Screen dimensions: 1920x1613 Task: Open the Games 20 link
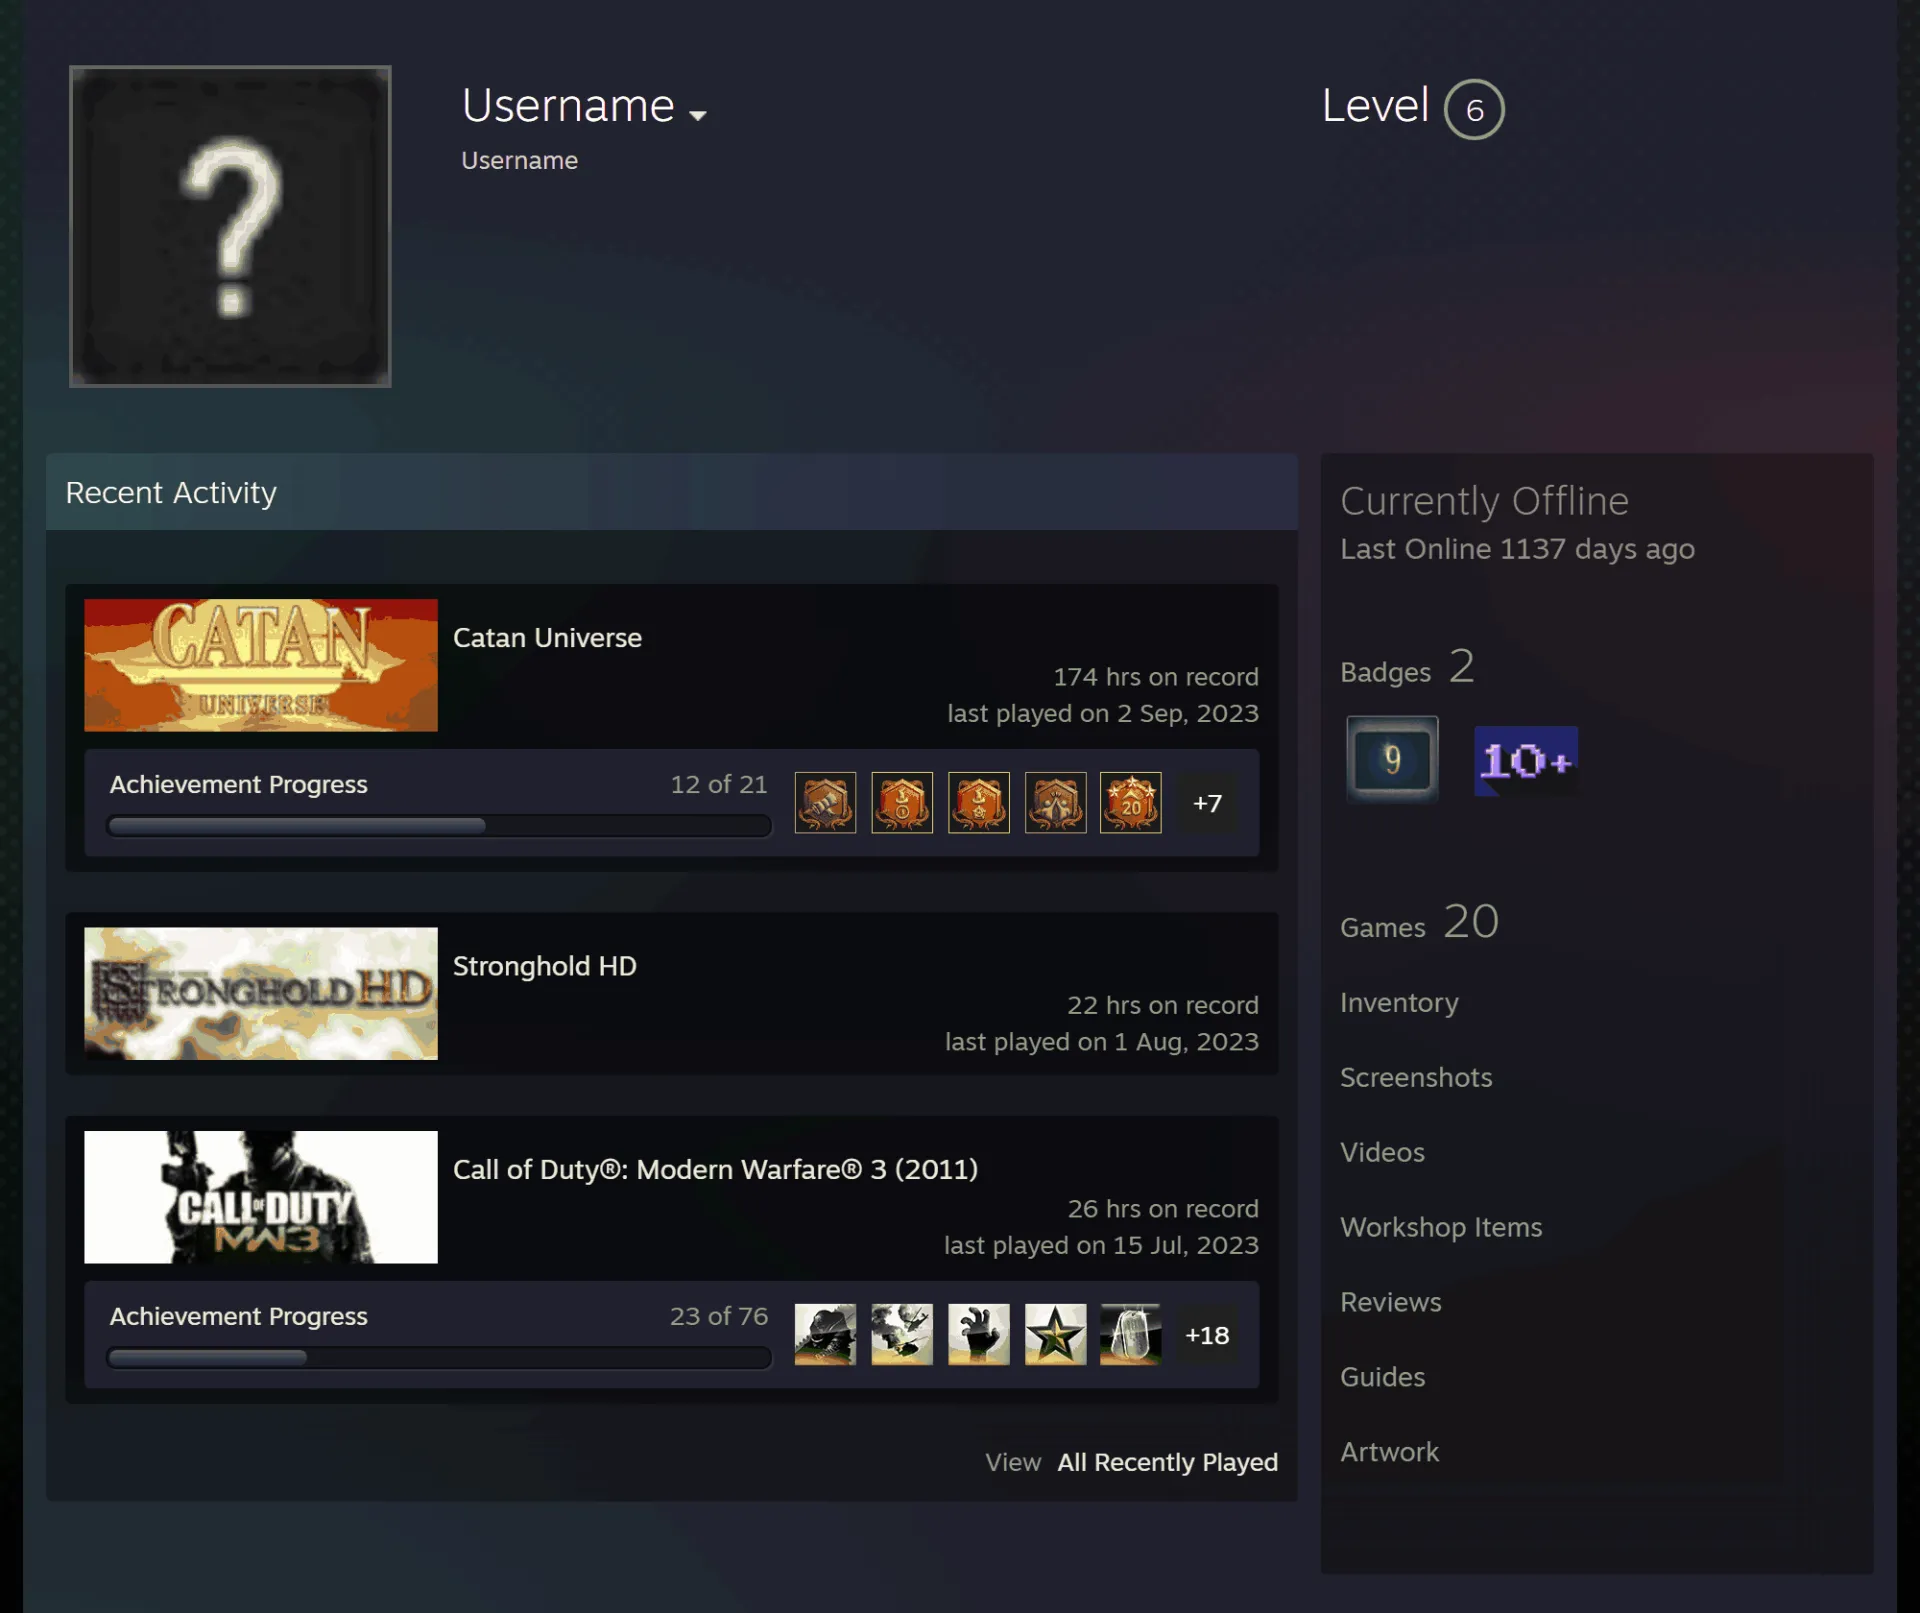click(x=1419, y=922)
